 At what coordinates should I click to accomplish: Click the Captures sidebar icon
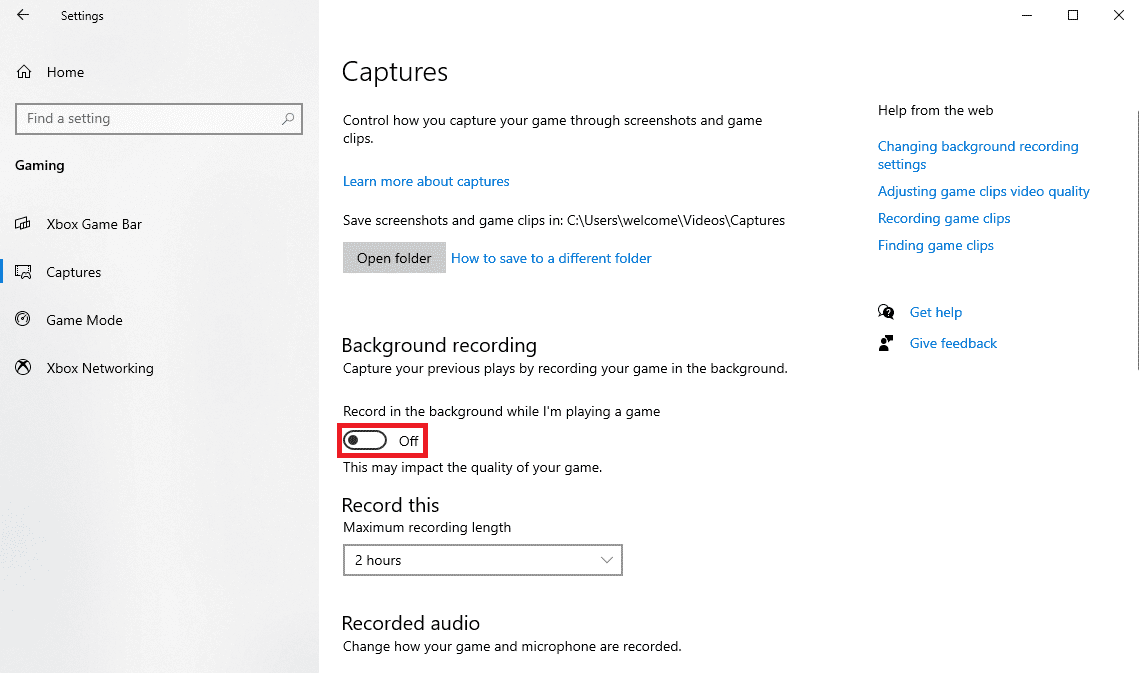click(x=24, y=272)
